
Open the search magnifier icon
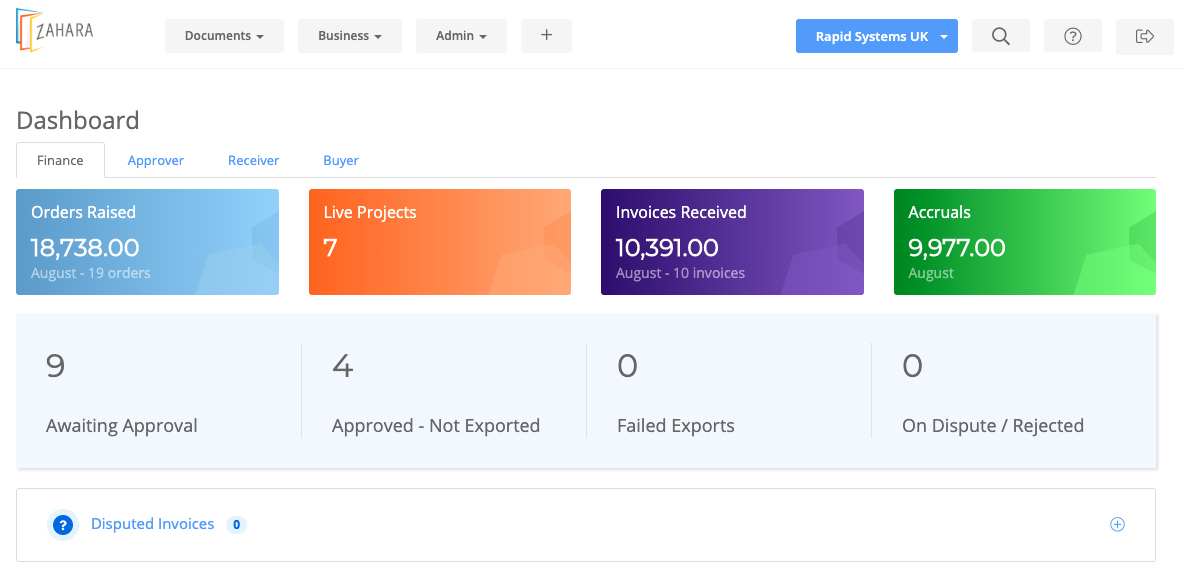coord(1000,36)
